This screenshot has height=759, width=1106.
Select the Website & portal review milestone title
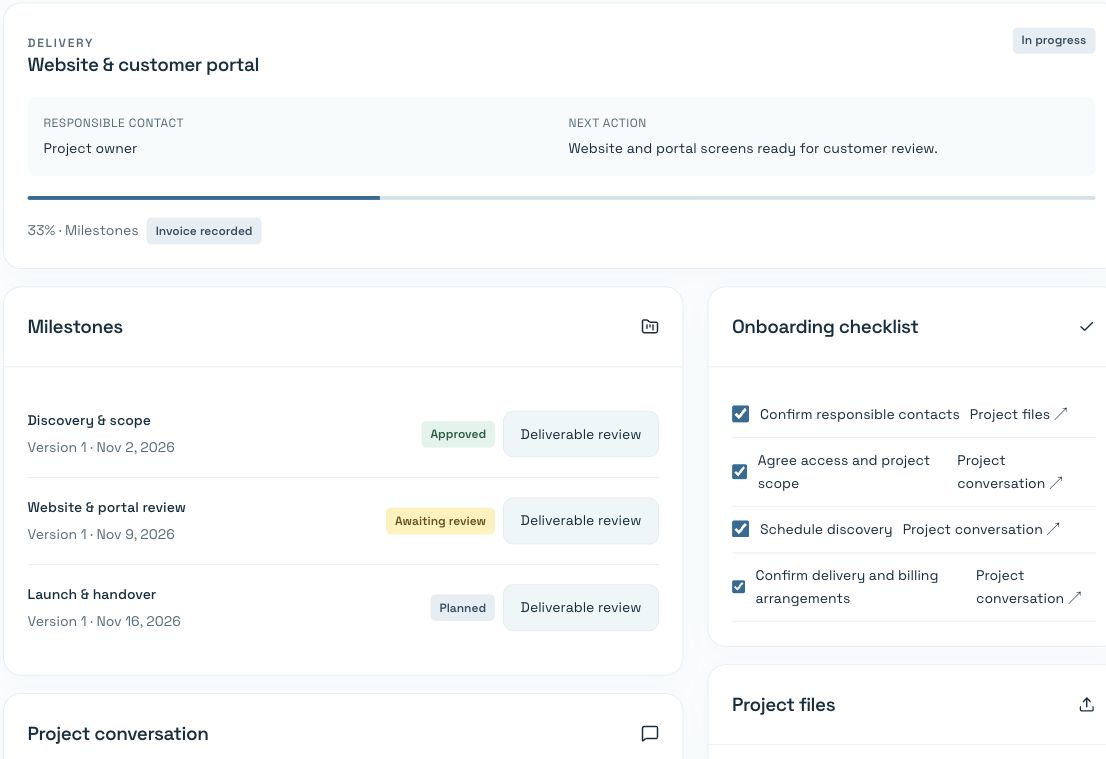[x=107, y=507]
